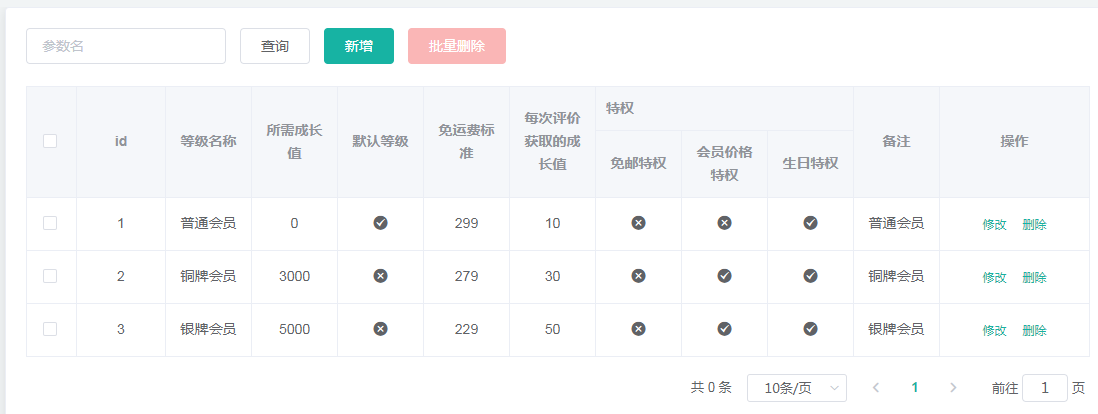Toggle the select-all header checkbox
Image resolution: width=1098 pixels, height=414 pixels.
point(50,141)
